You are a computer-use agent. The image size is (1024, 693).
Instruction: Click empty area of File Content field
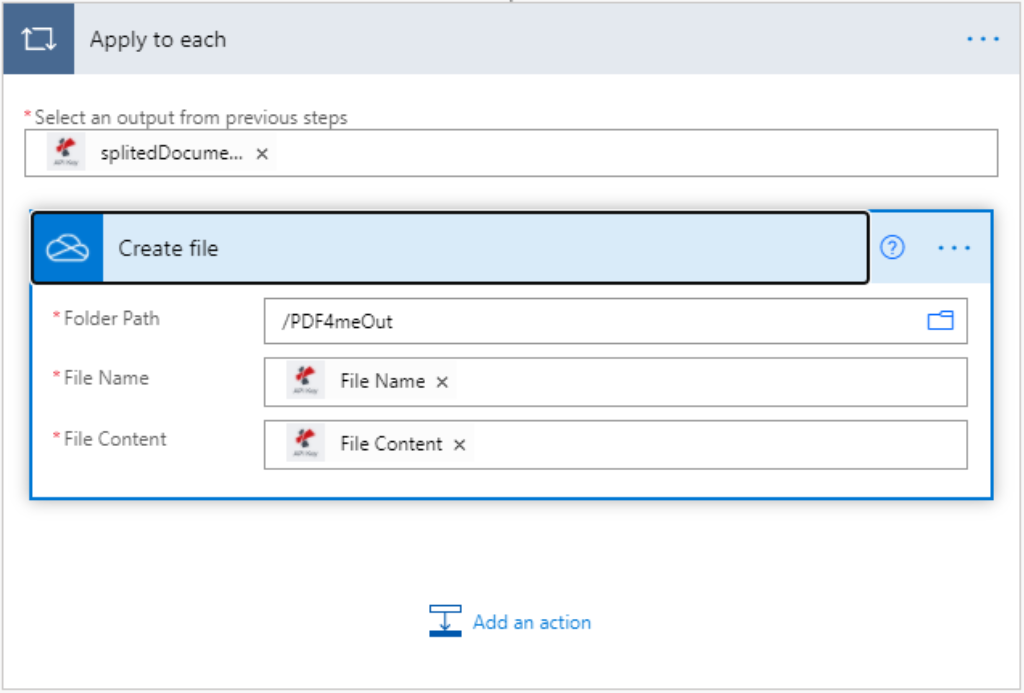[x=710, y=445]
